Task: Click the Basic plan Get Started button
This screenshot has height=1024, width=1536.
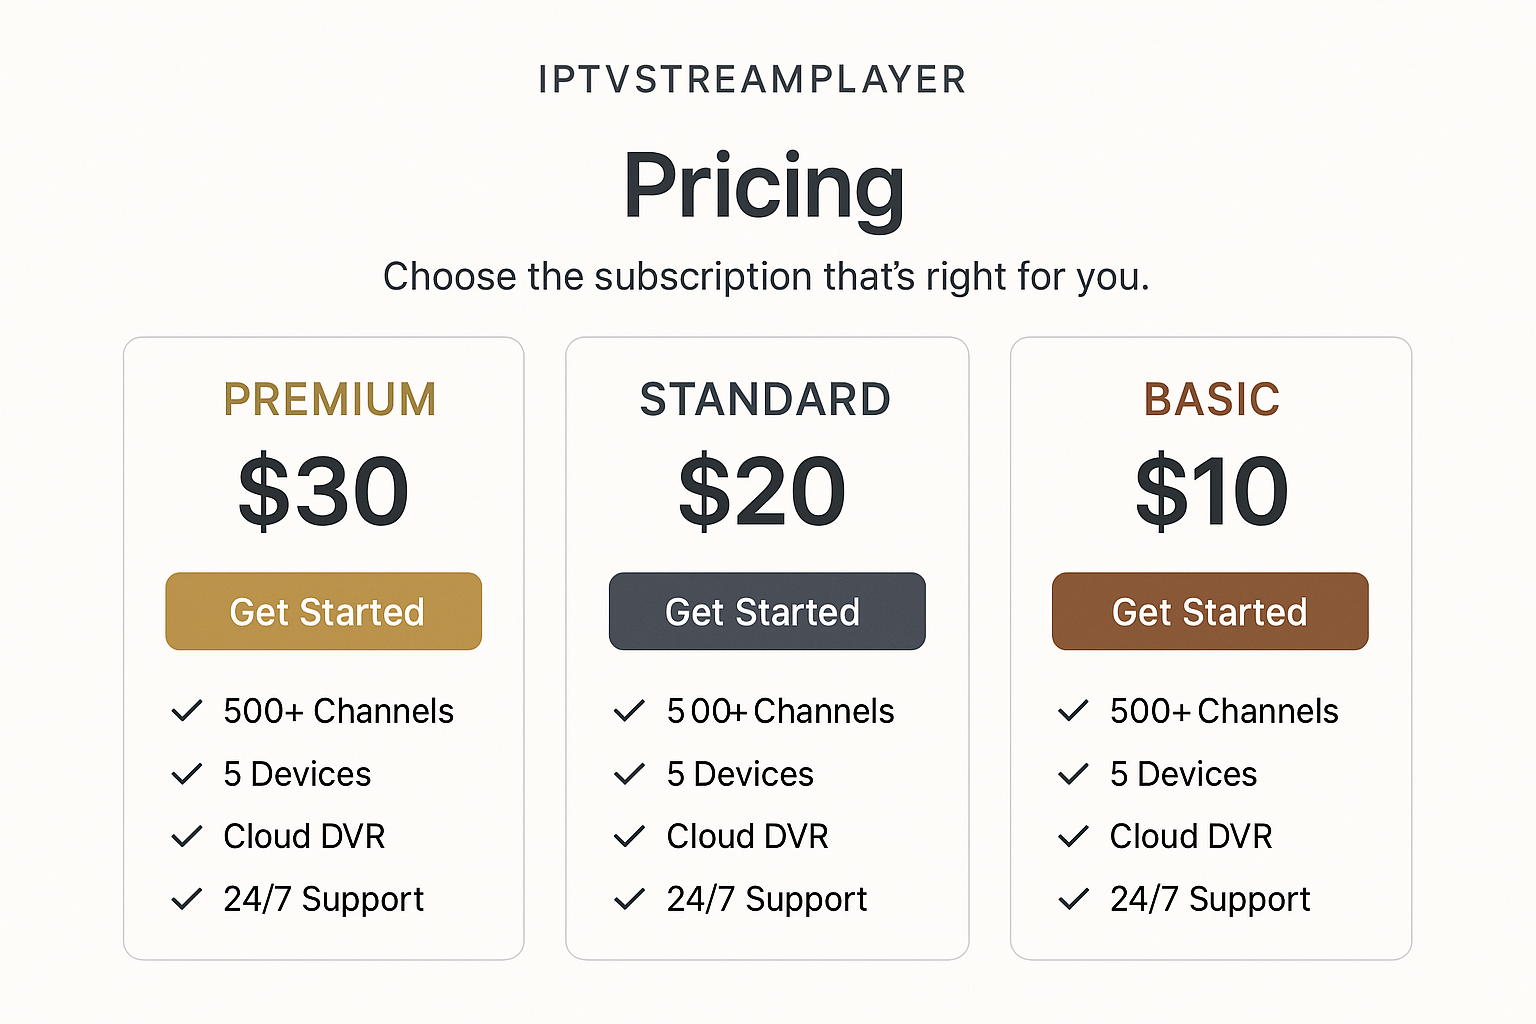Action: 1210,611
